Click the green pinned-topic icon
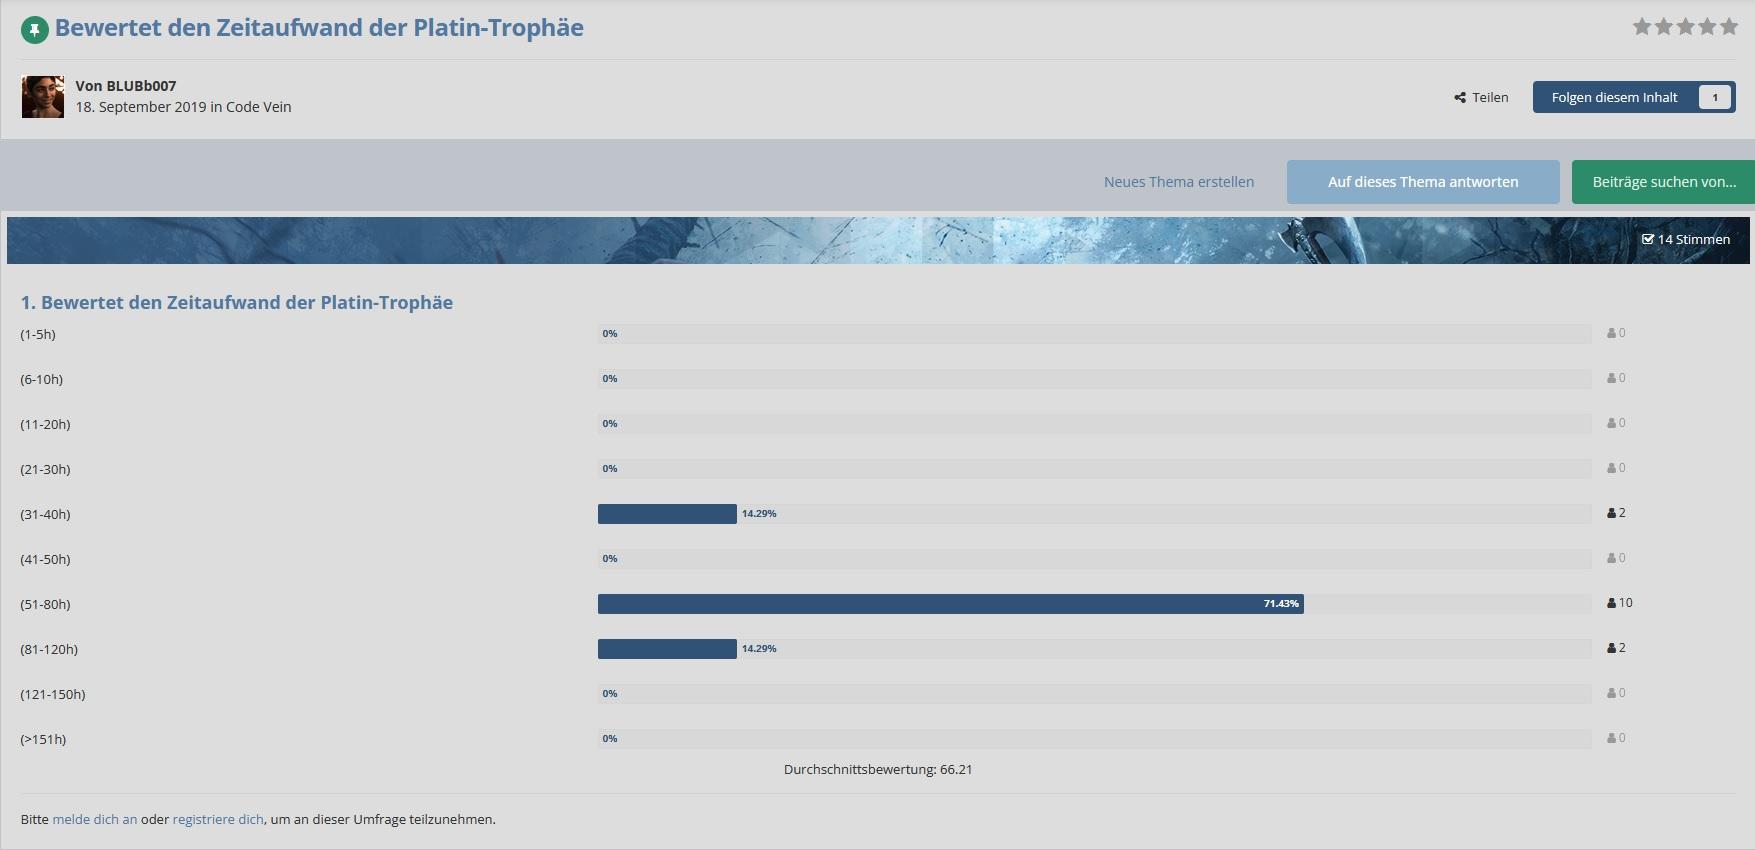The height and width of the screenshot is (850, 1755). 35,30
